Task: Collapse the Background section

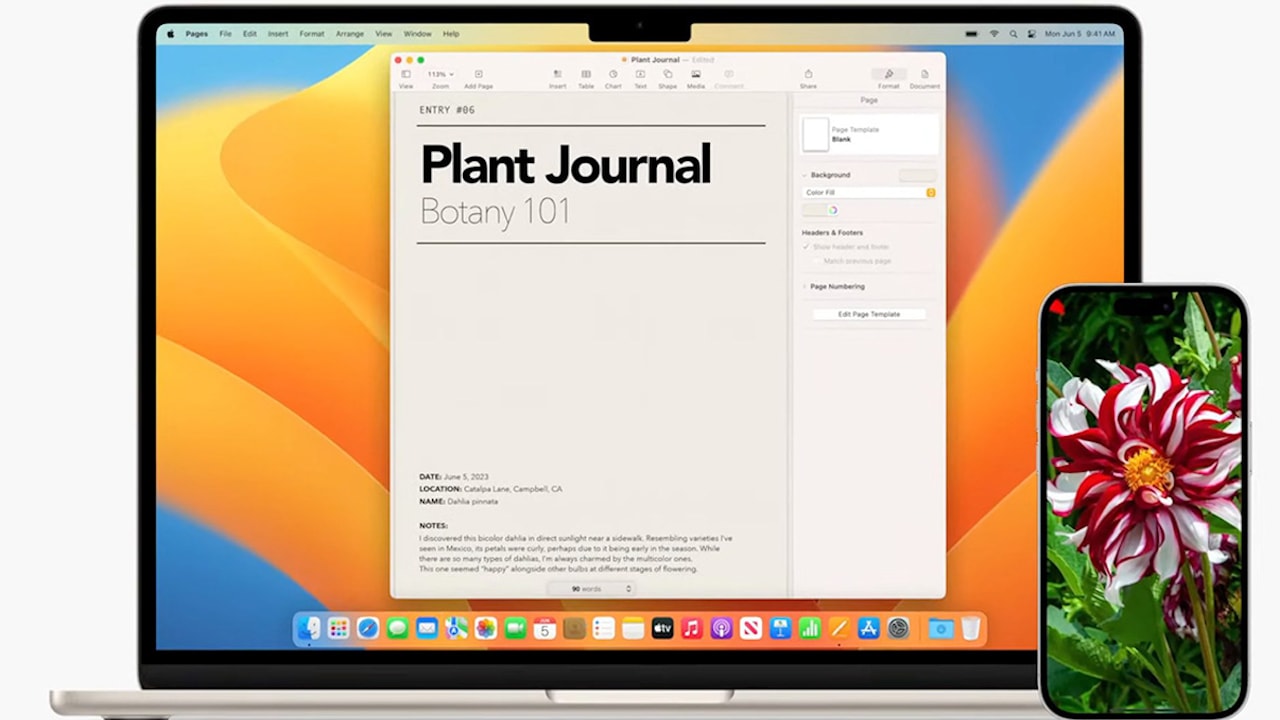Action: pos(804,175)
